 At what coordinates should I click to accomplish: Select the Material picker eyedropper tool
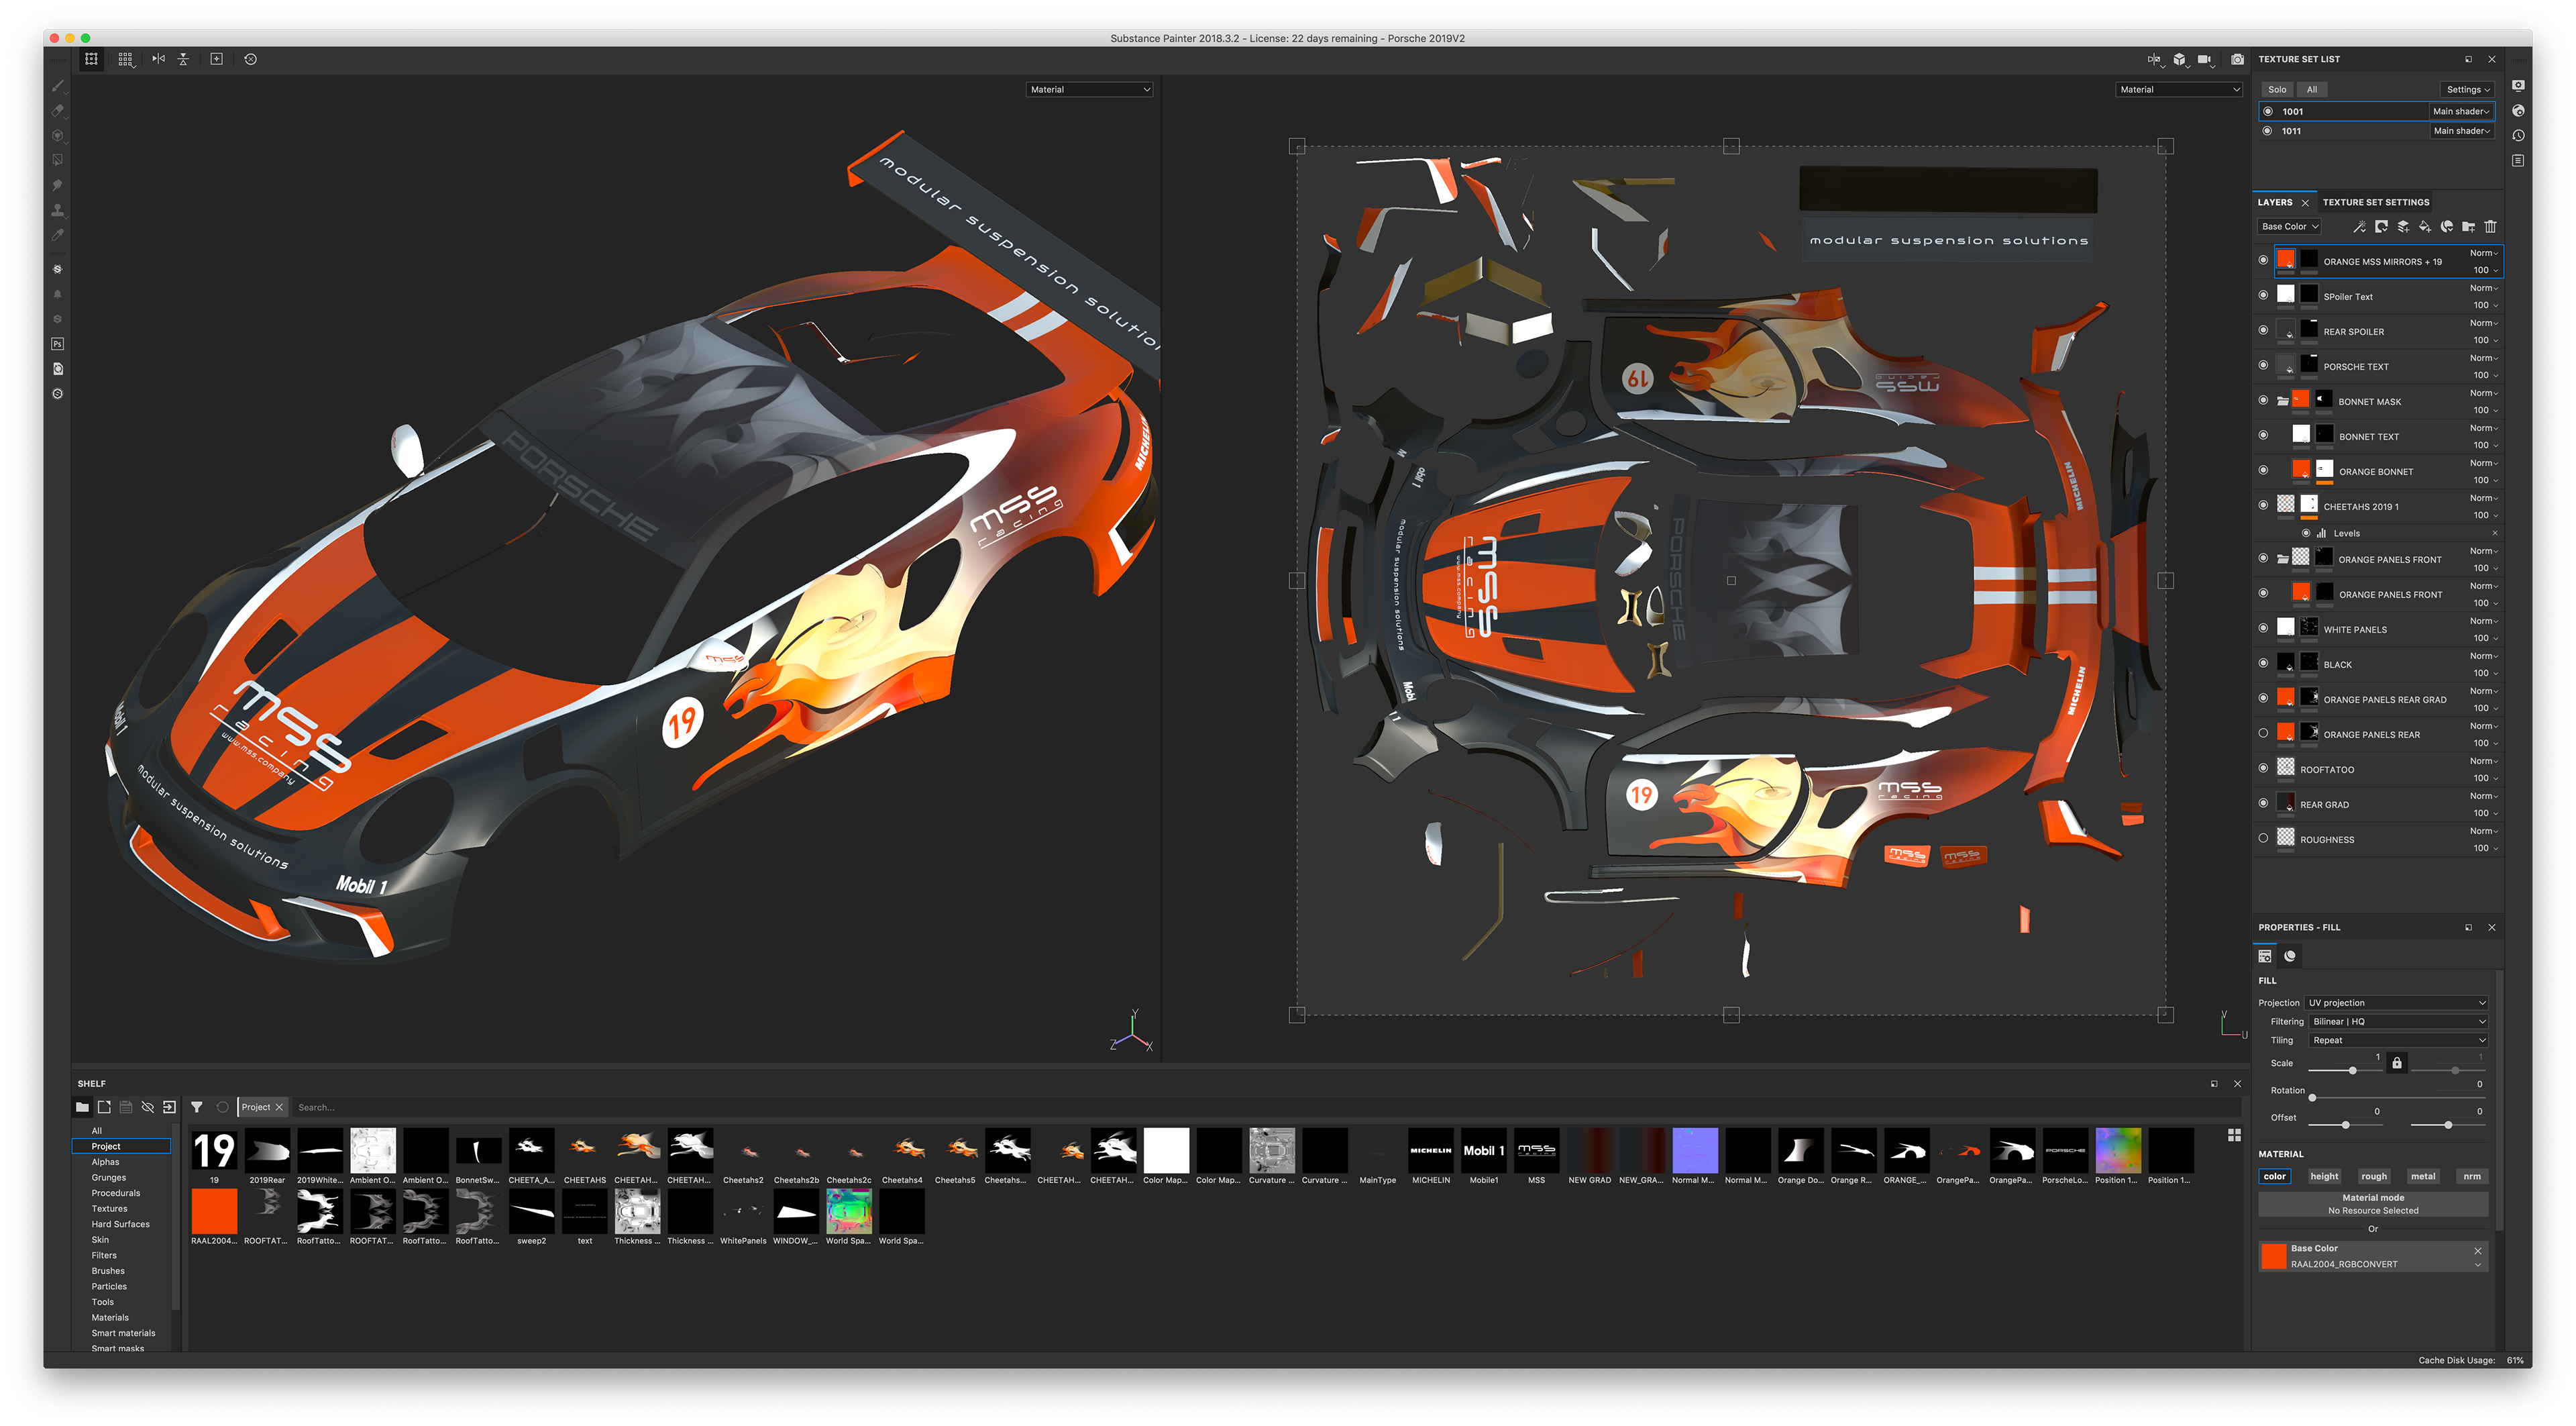click(x=58, y=235)
